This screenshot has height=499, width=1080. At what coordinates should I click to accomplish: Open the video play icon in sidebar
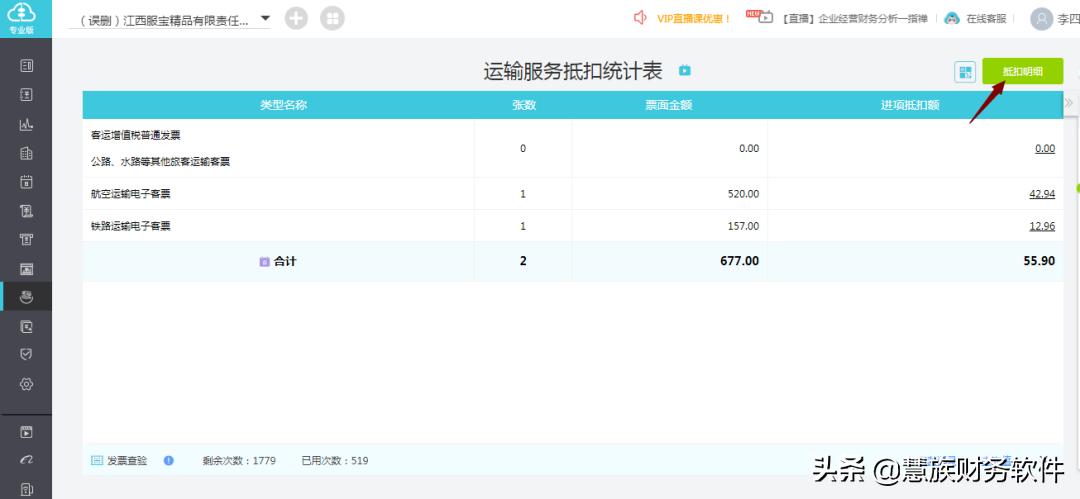click(x=26, y=433)
